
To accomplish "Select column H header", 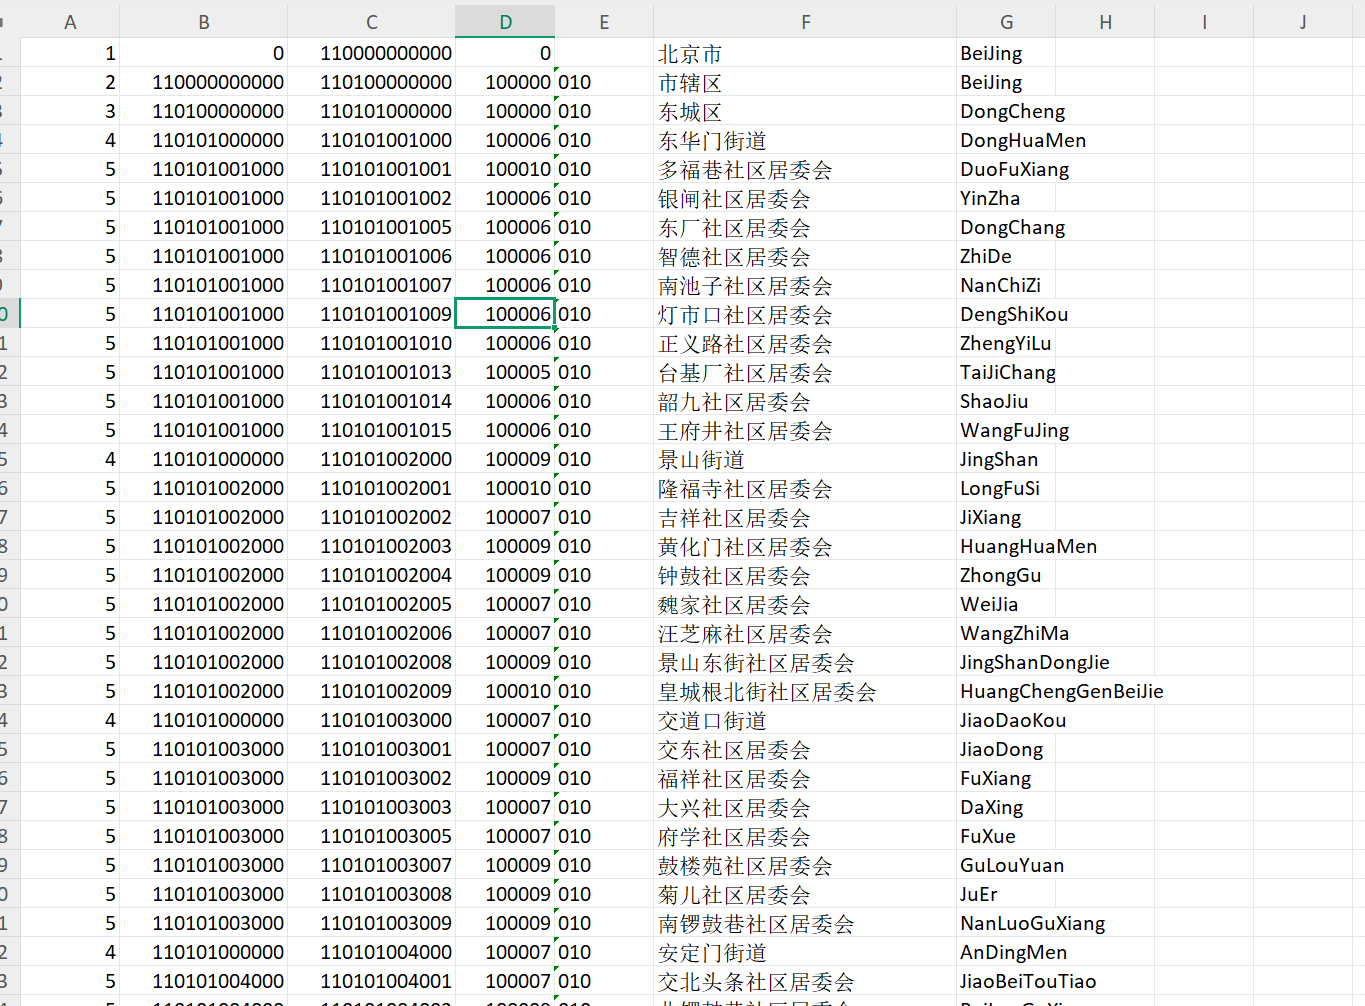I will (1105, 22).
